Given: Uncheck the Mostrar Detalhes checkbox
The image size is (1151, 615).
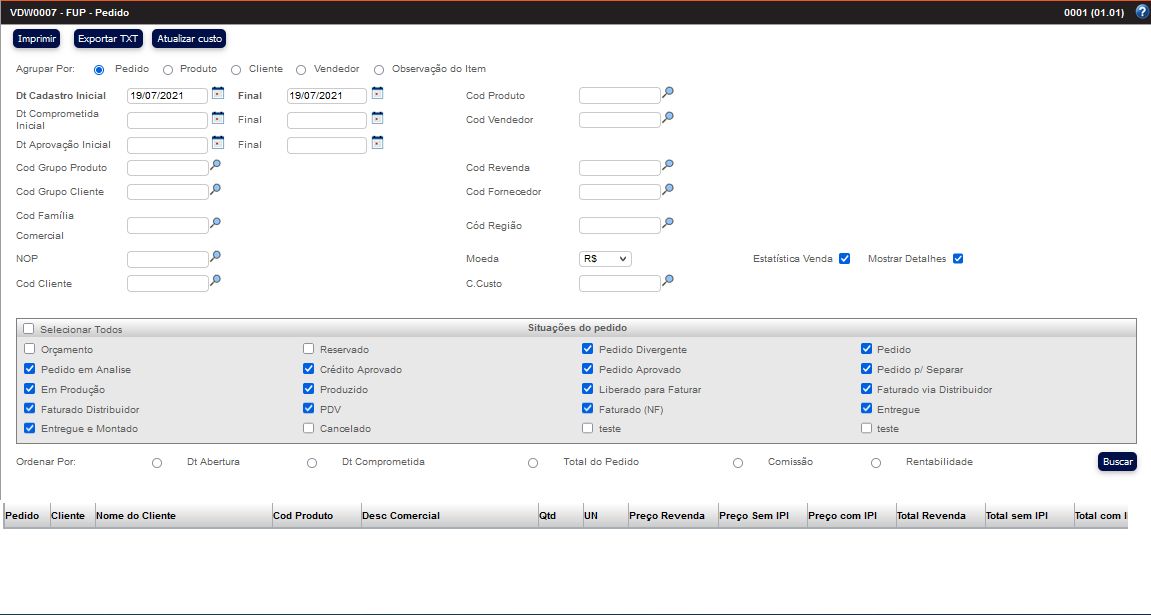Looking at the screenshot, I should (957, 259).
